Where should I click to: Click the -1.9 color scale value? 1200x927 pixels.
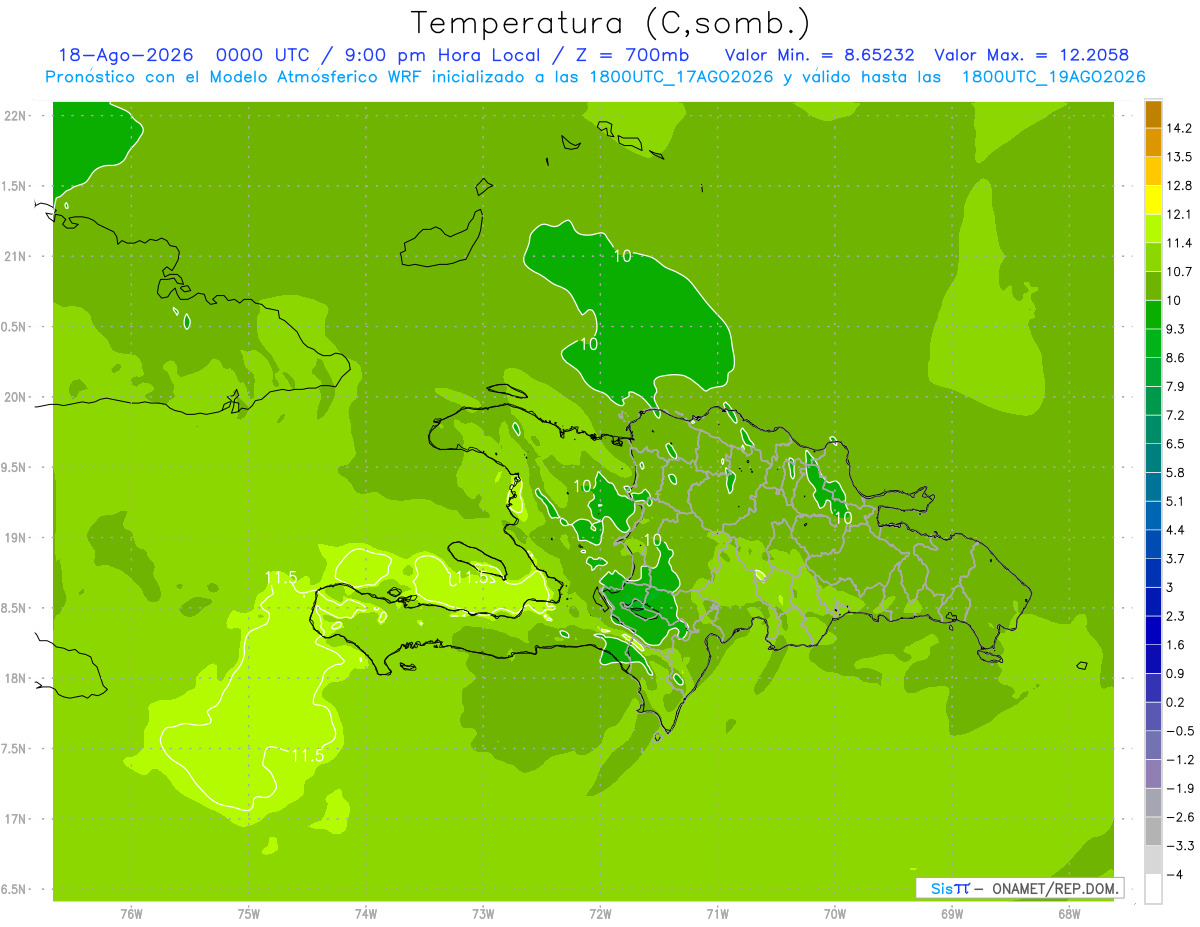pos(1180,789)
